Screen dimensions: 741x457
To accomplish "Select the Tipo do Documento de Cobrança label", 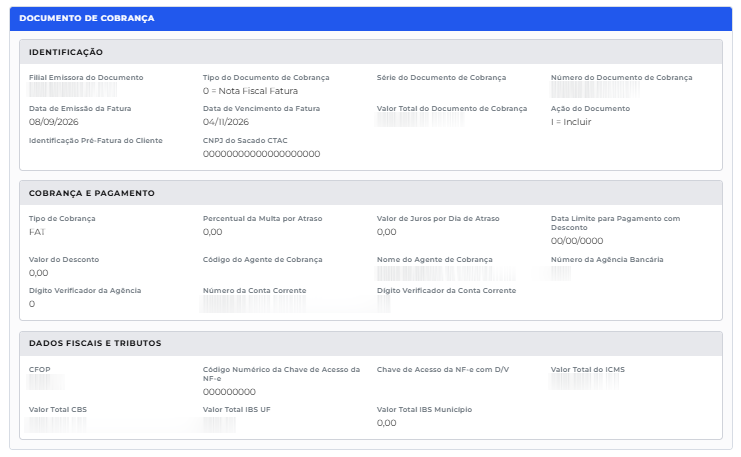I will [266, 78].
